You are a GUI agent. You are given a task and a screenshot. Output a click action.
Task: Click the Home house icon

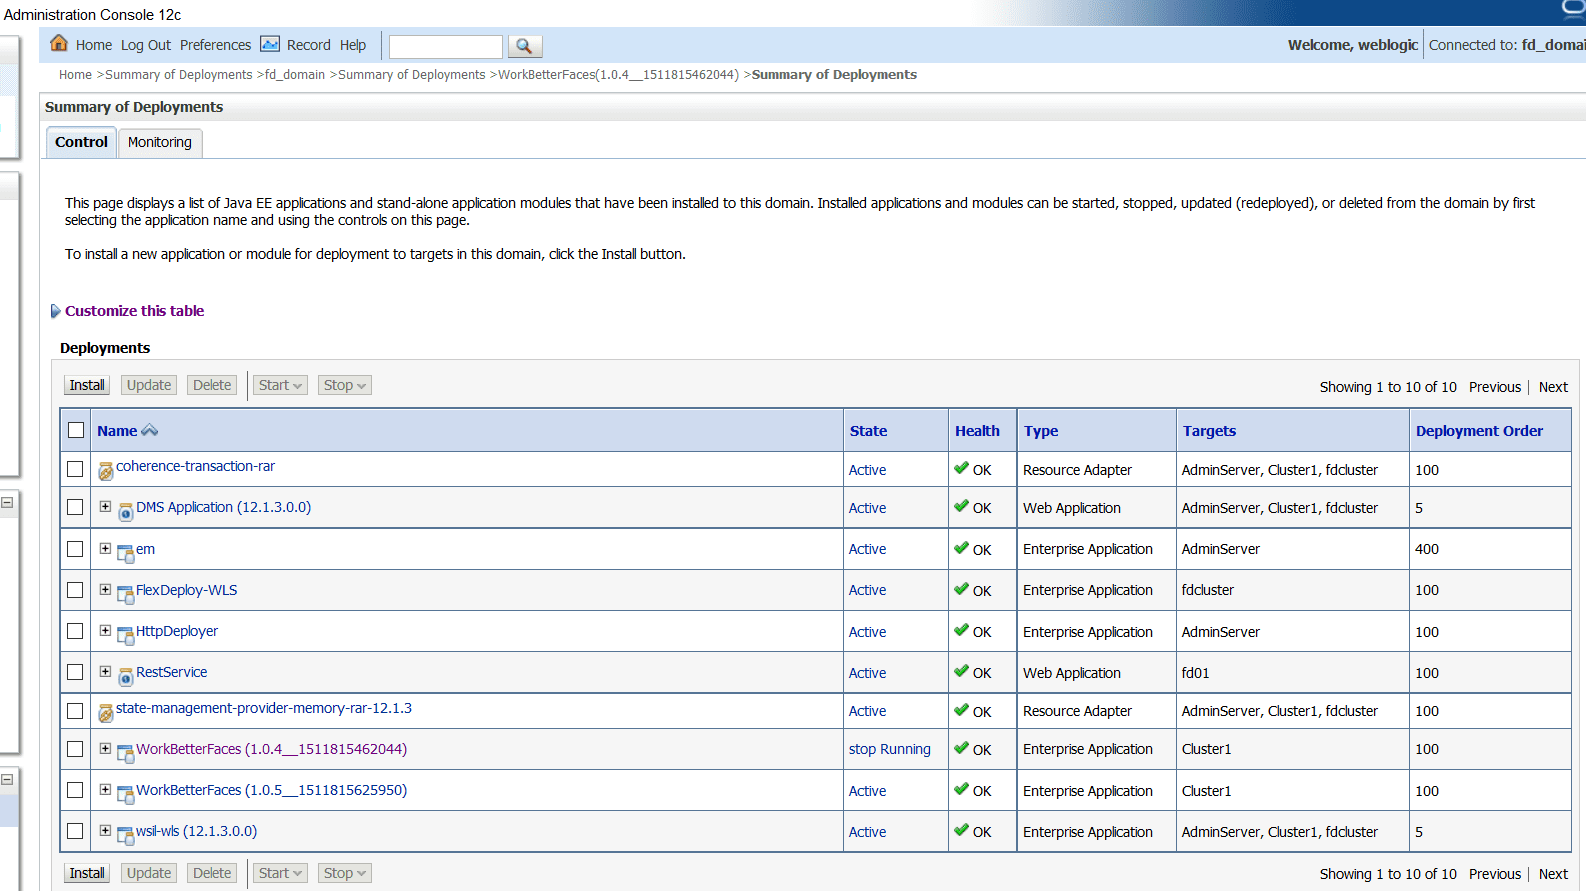tap(59, 43)
